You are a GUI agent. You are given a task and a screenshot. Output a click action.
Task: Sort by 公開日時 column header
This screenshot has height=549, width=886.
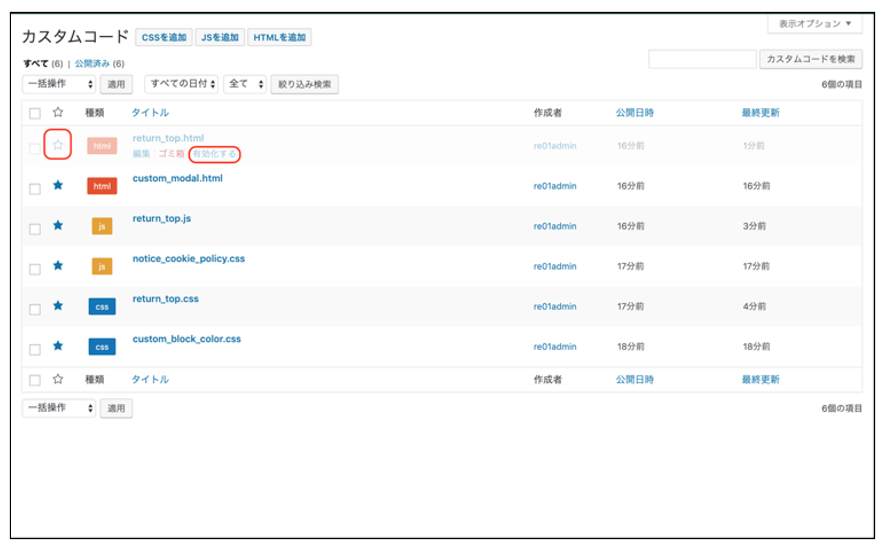coord(635,112)
